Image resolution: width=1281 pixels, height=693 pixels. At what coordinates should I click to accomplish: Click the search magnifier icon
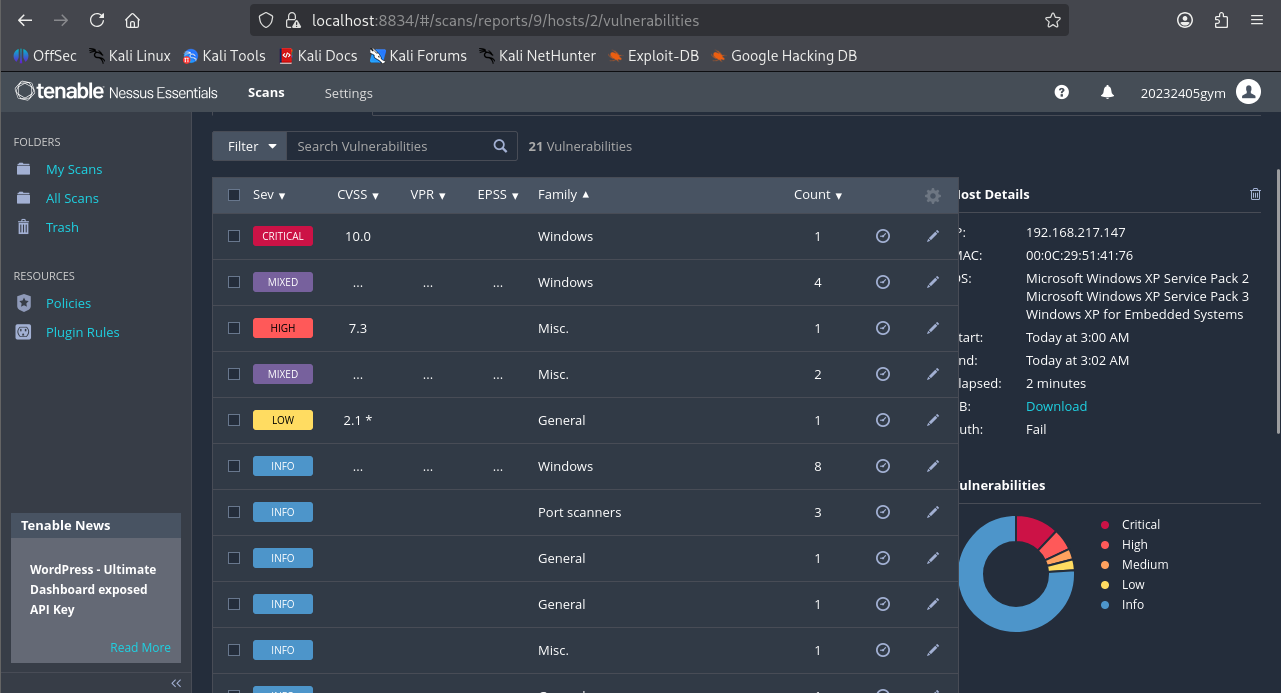500,146
